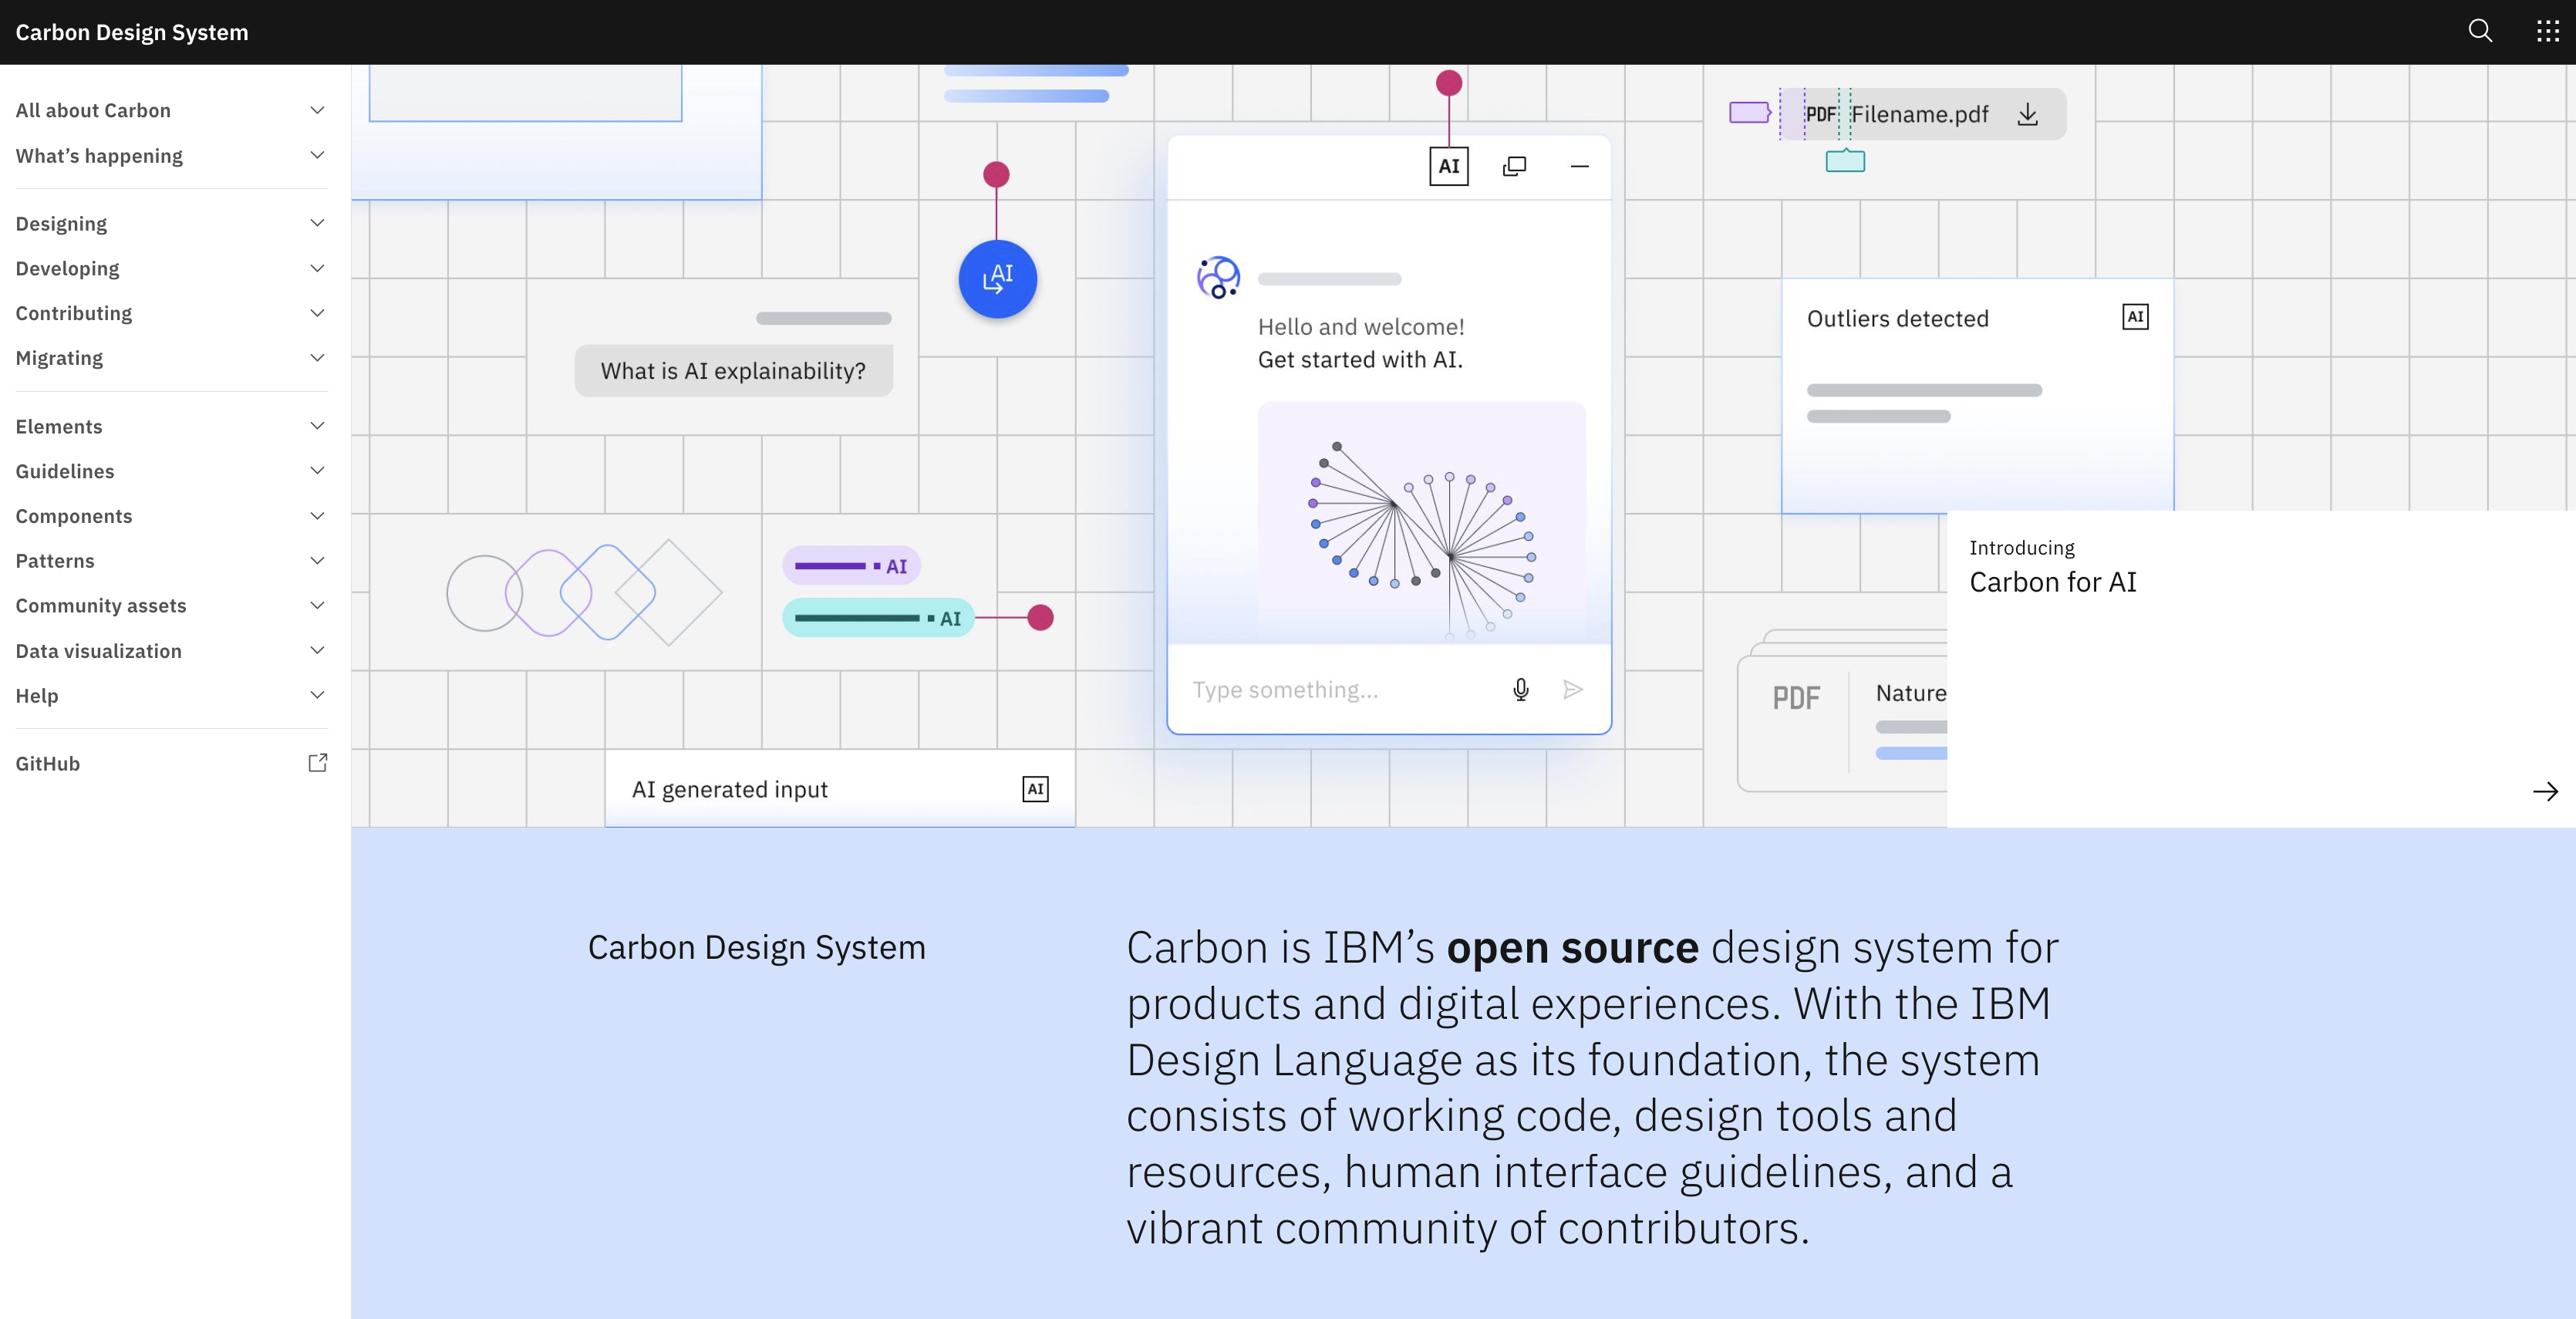This screenshot has height=1319, width=2576.
Task: Click the GitHub external link icon
Action: click(x=317, y=763)
